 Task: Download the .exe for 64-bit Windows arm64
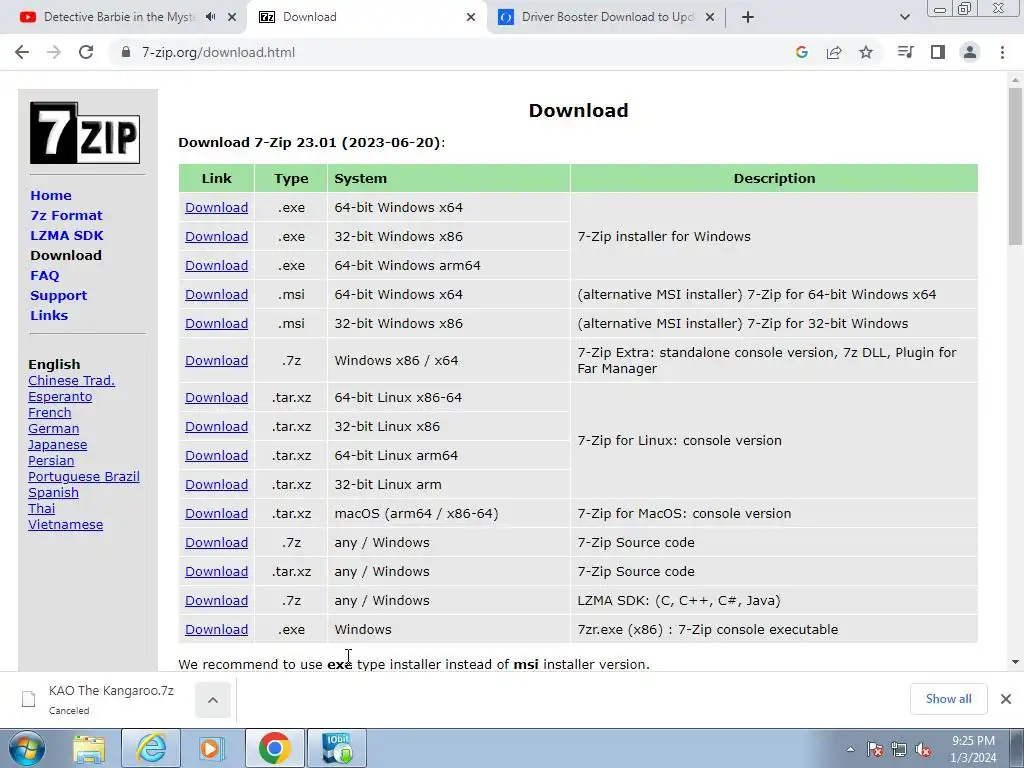click(x=216, y=266)
